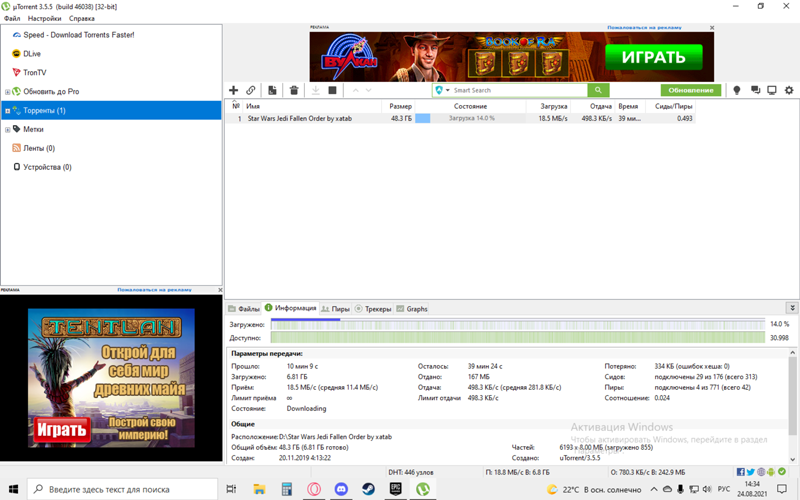Viewport: 800px width, 500px height.
Task: Open Preferences via the gear icon
Action: click(x=789, y=90)
